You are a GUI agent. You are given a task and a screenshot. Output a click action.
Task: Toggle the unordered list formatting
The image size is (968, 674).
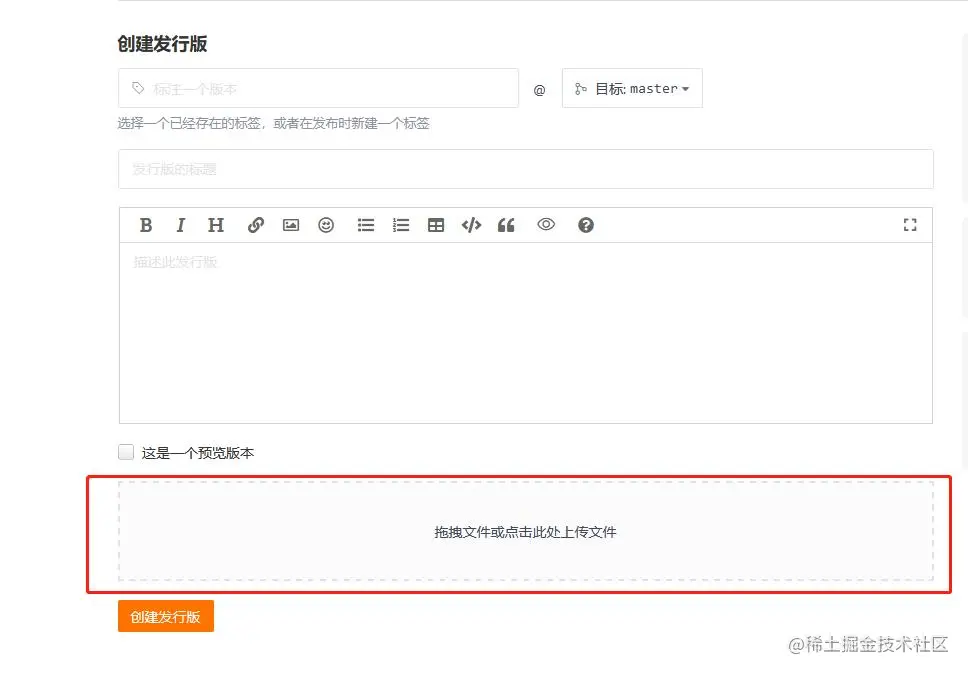pyautogui.click(x=366, y=225)
